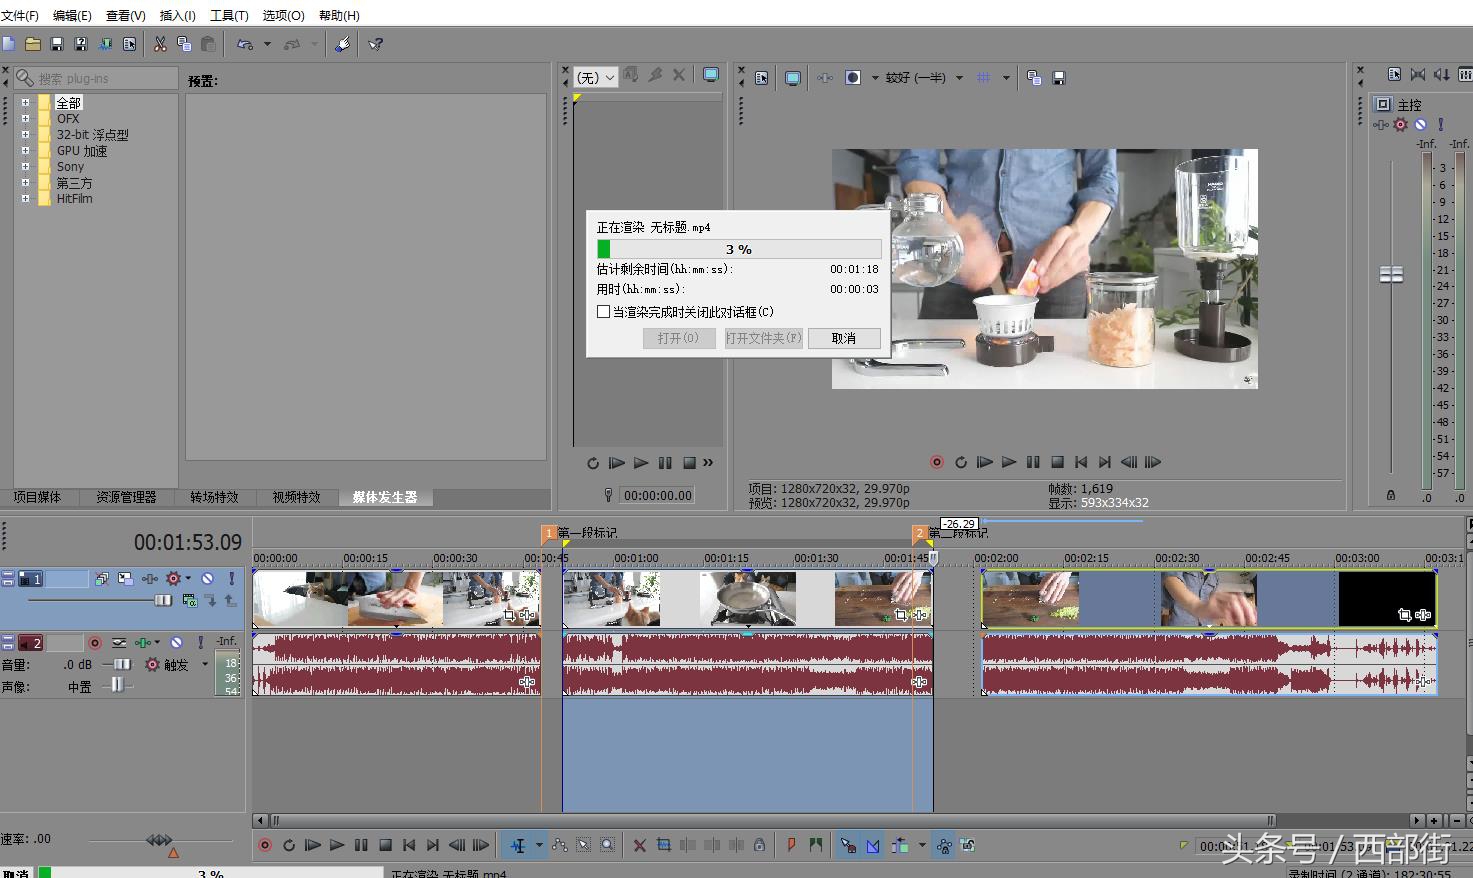The width and height of the screenshot is (1473, 878).
Task: Mute audio track 2
Action: [x=176, y=643]
